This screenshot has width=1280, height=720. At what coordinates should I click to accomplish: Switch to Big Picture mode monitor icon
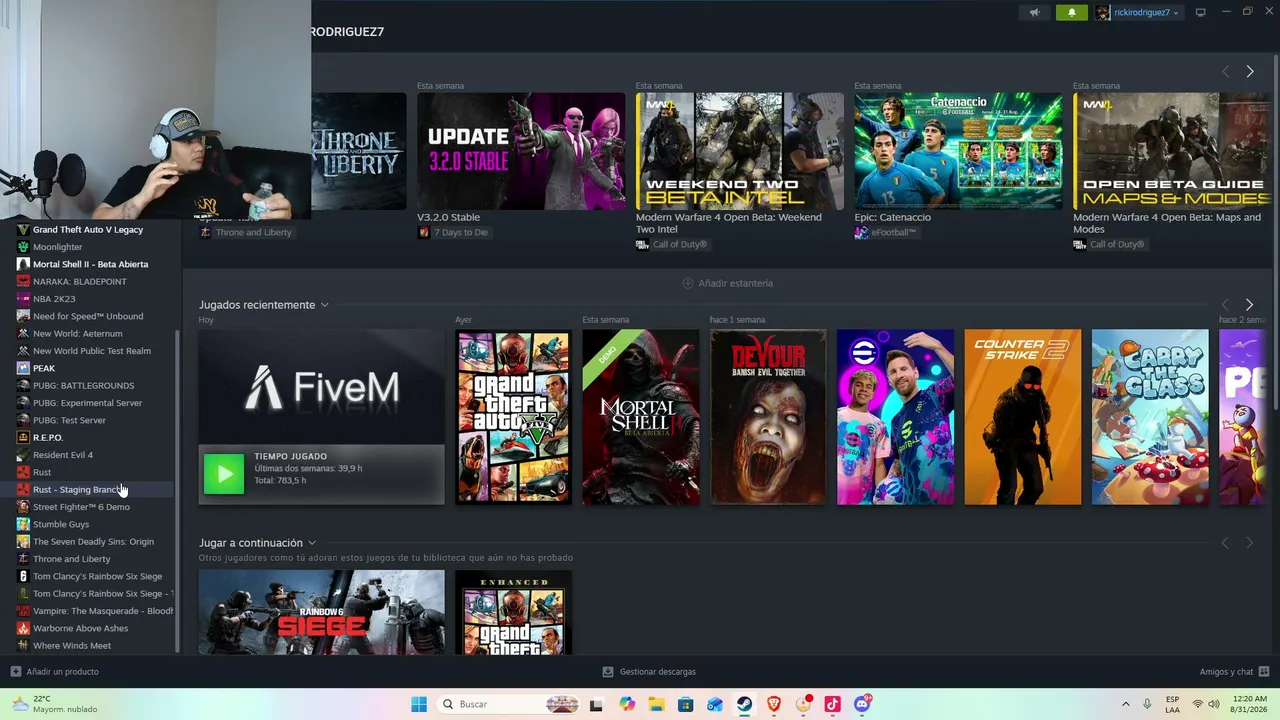(1201, 12)
